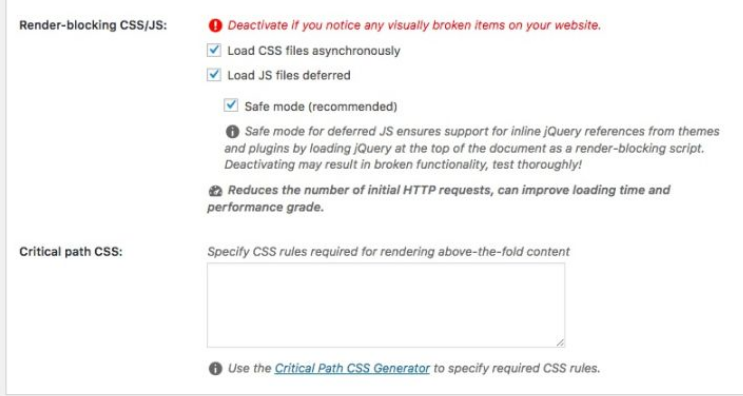Click the red exclamation warning icon

coord(215,26)
